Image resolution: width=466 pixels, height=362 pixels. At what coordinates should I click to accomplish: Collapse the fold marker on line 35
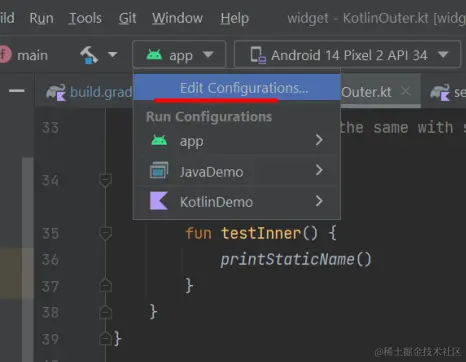(105, 233)
